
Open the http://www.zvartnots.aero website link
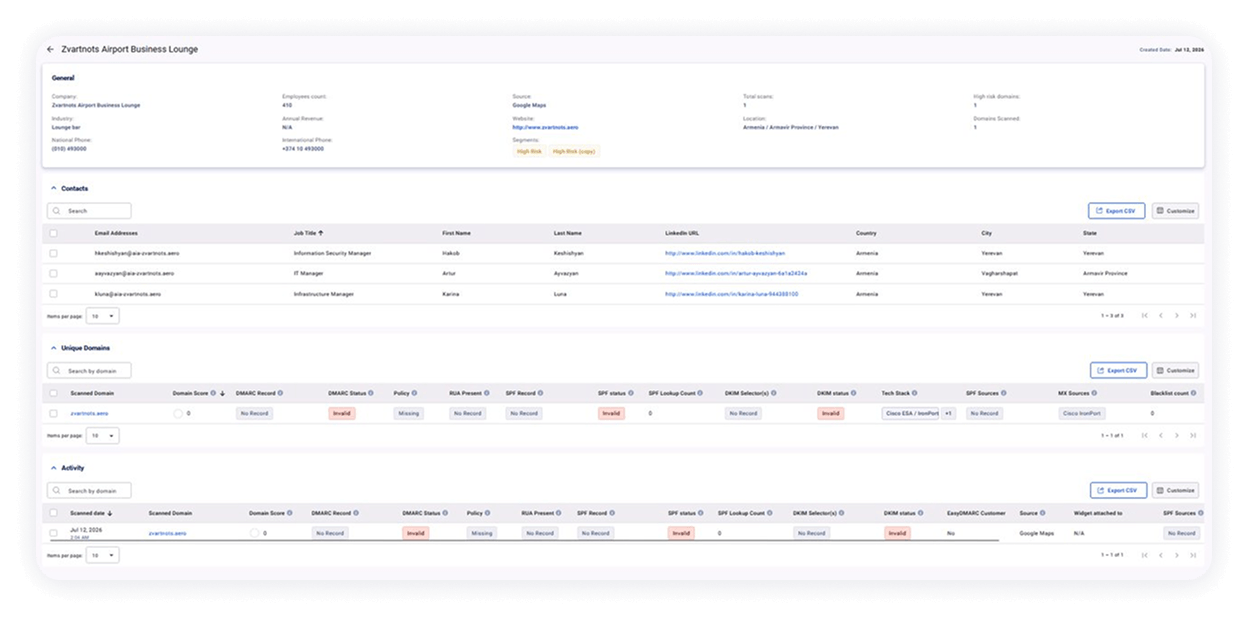click(545, 127)
